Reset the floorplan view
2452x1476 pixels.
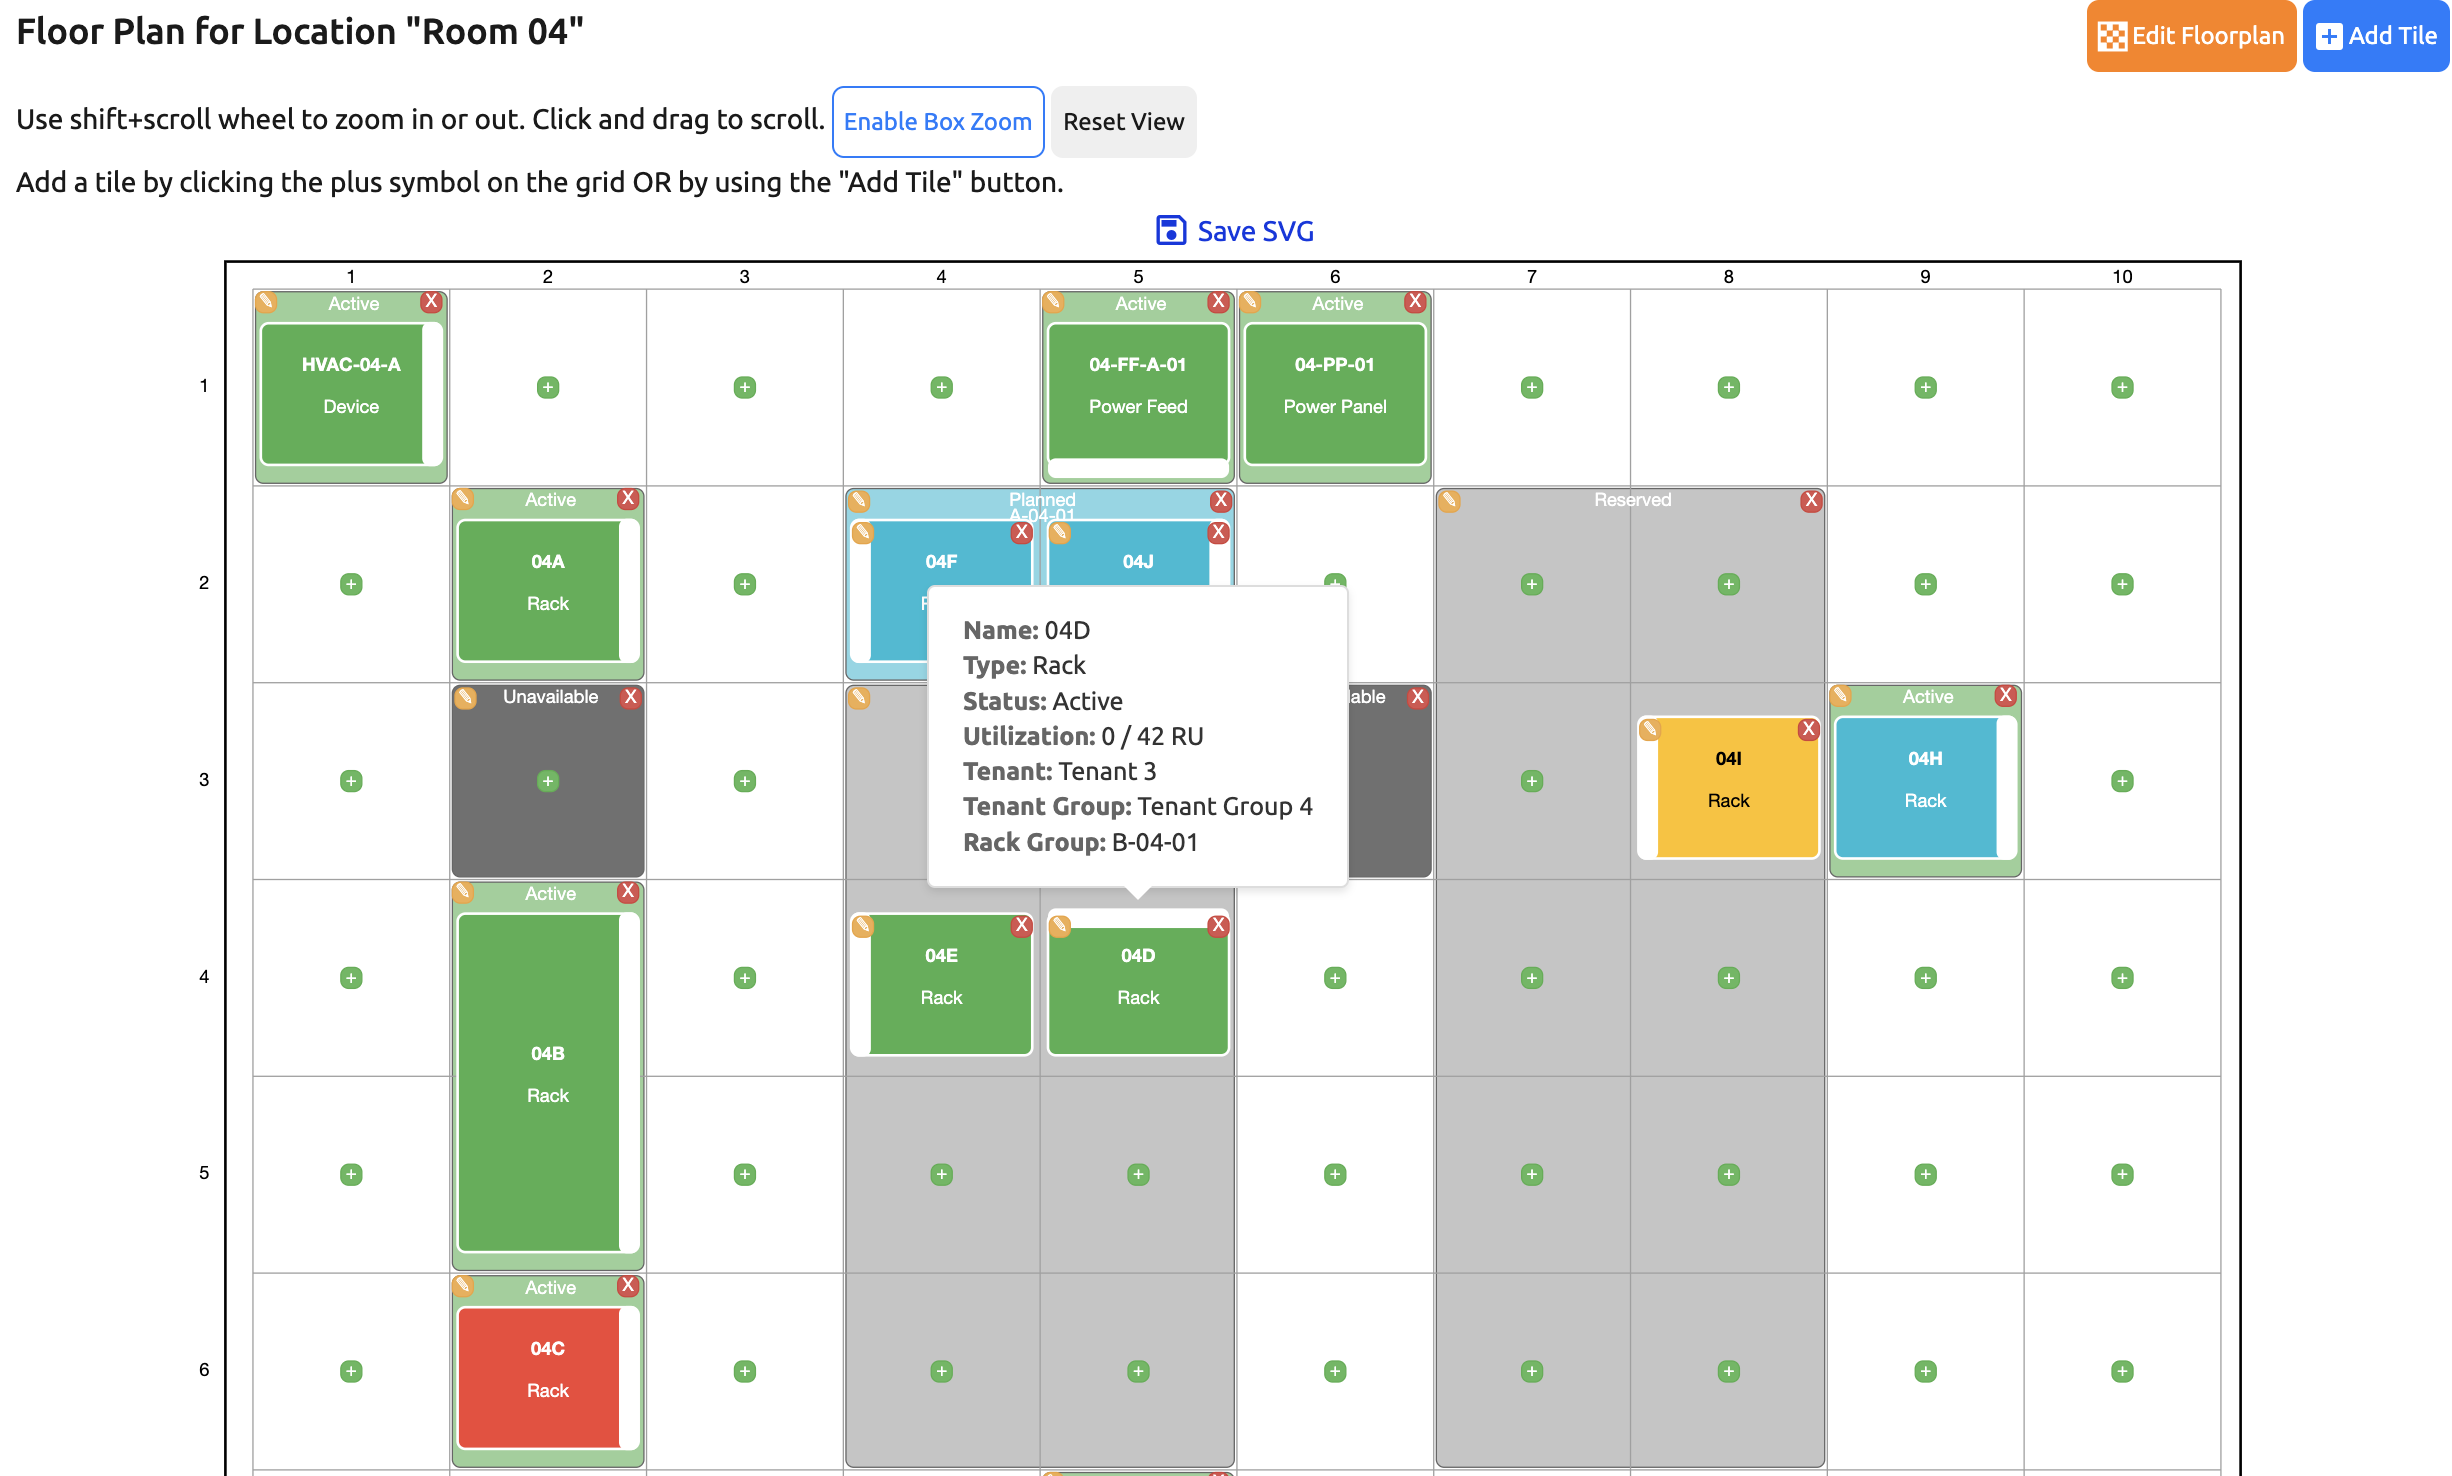[1122, 121]
